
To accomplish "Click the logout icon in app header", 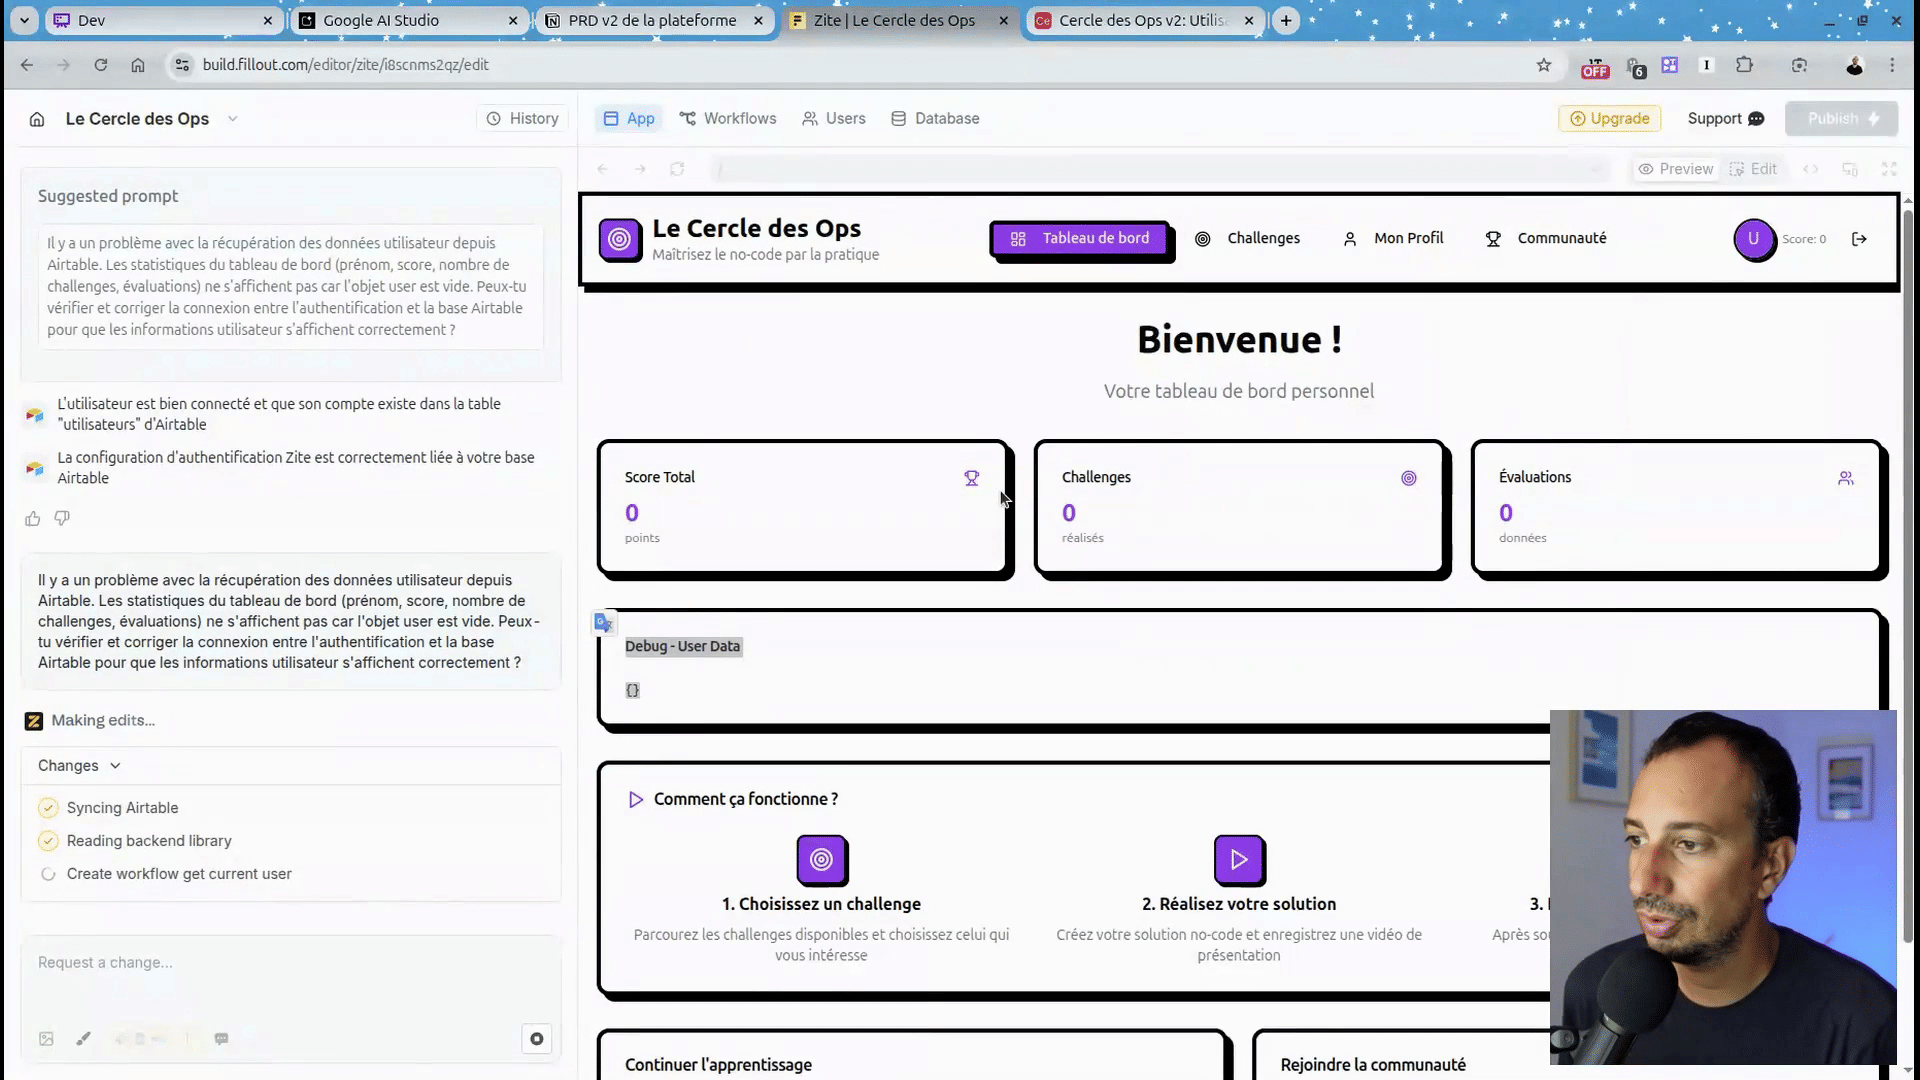I will click(x=1859, y=239).
